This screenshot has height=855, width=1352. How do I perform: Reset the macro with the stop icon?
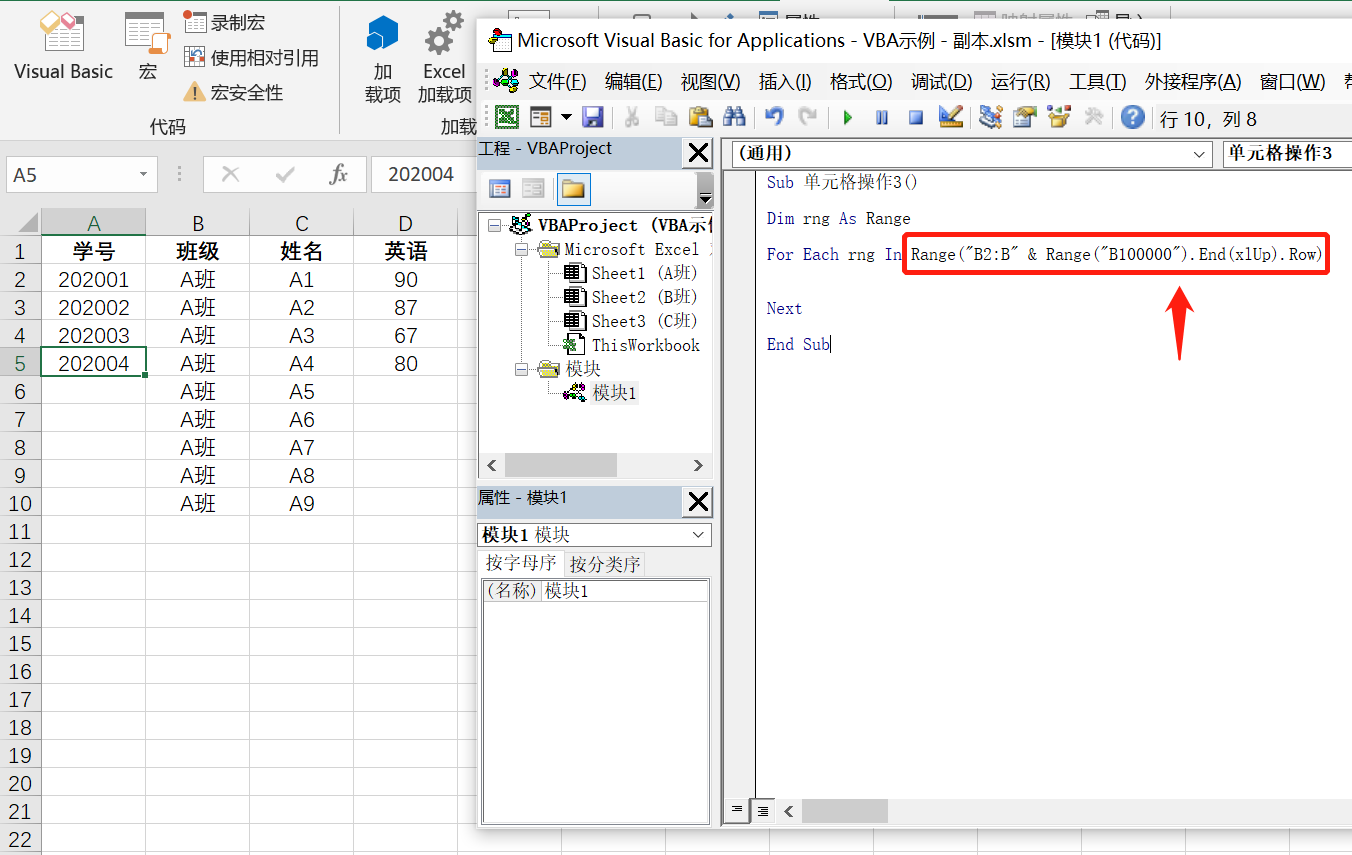(x=915, y=117)
